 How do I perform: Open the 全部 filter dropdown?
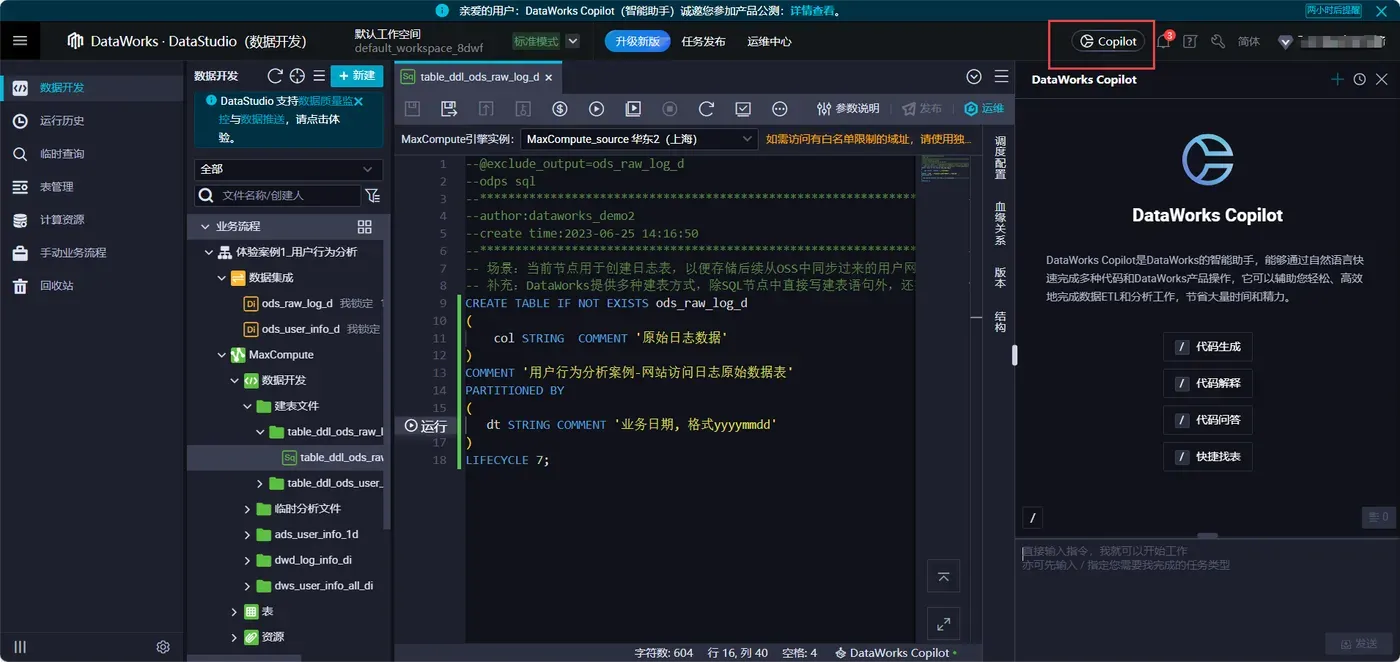pos(288,169)
